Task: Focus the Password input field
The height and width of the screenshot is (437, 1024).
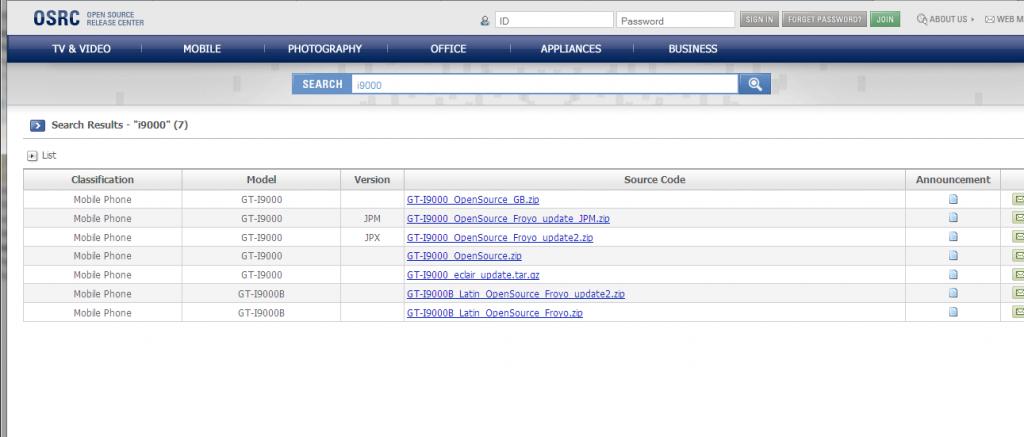Action: [x=675, y=20]
